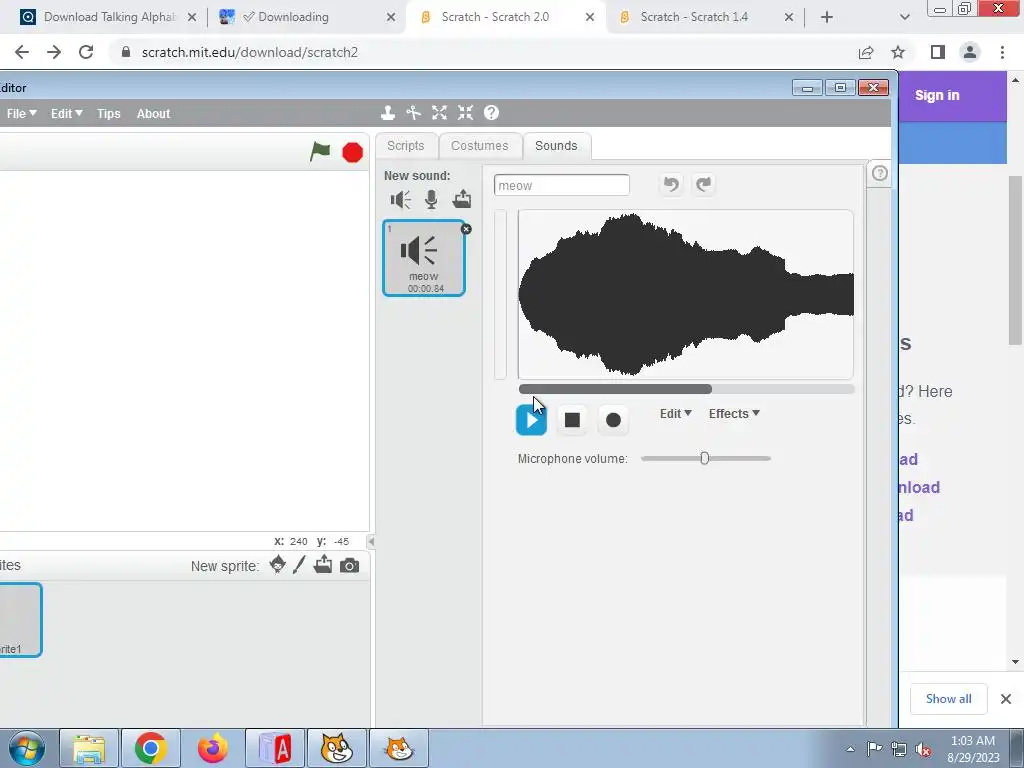Open Firefox from taskbar
1024x768 pixels.
coord(212,748)
